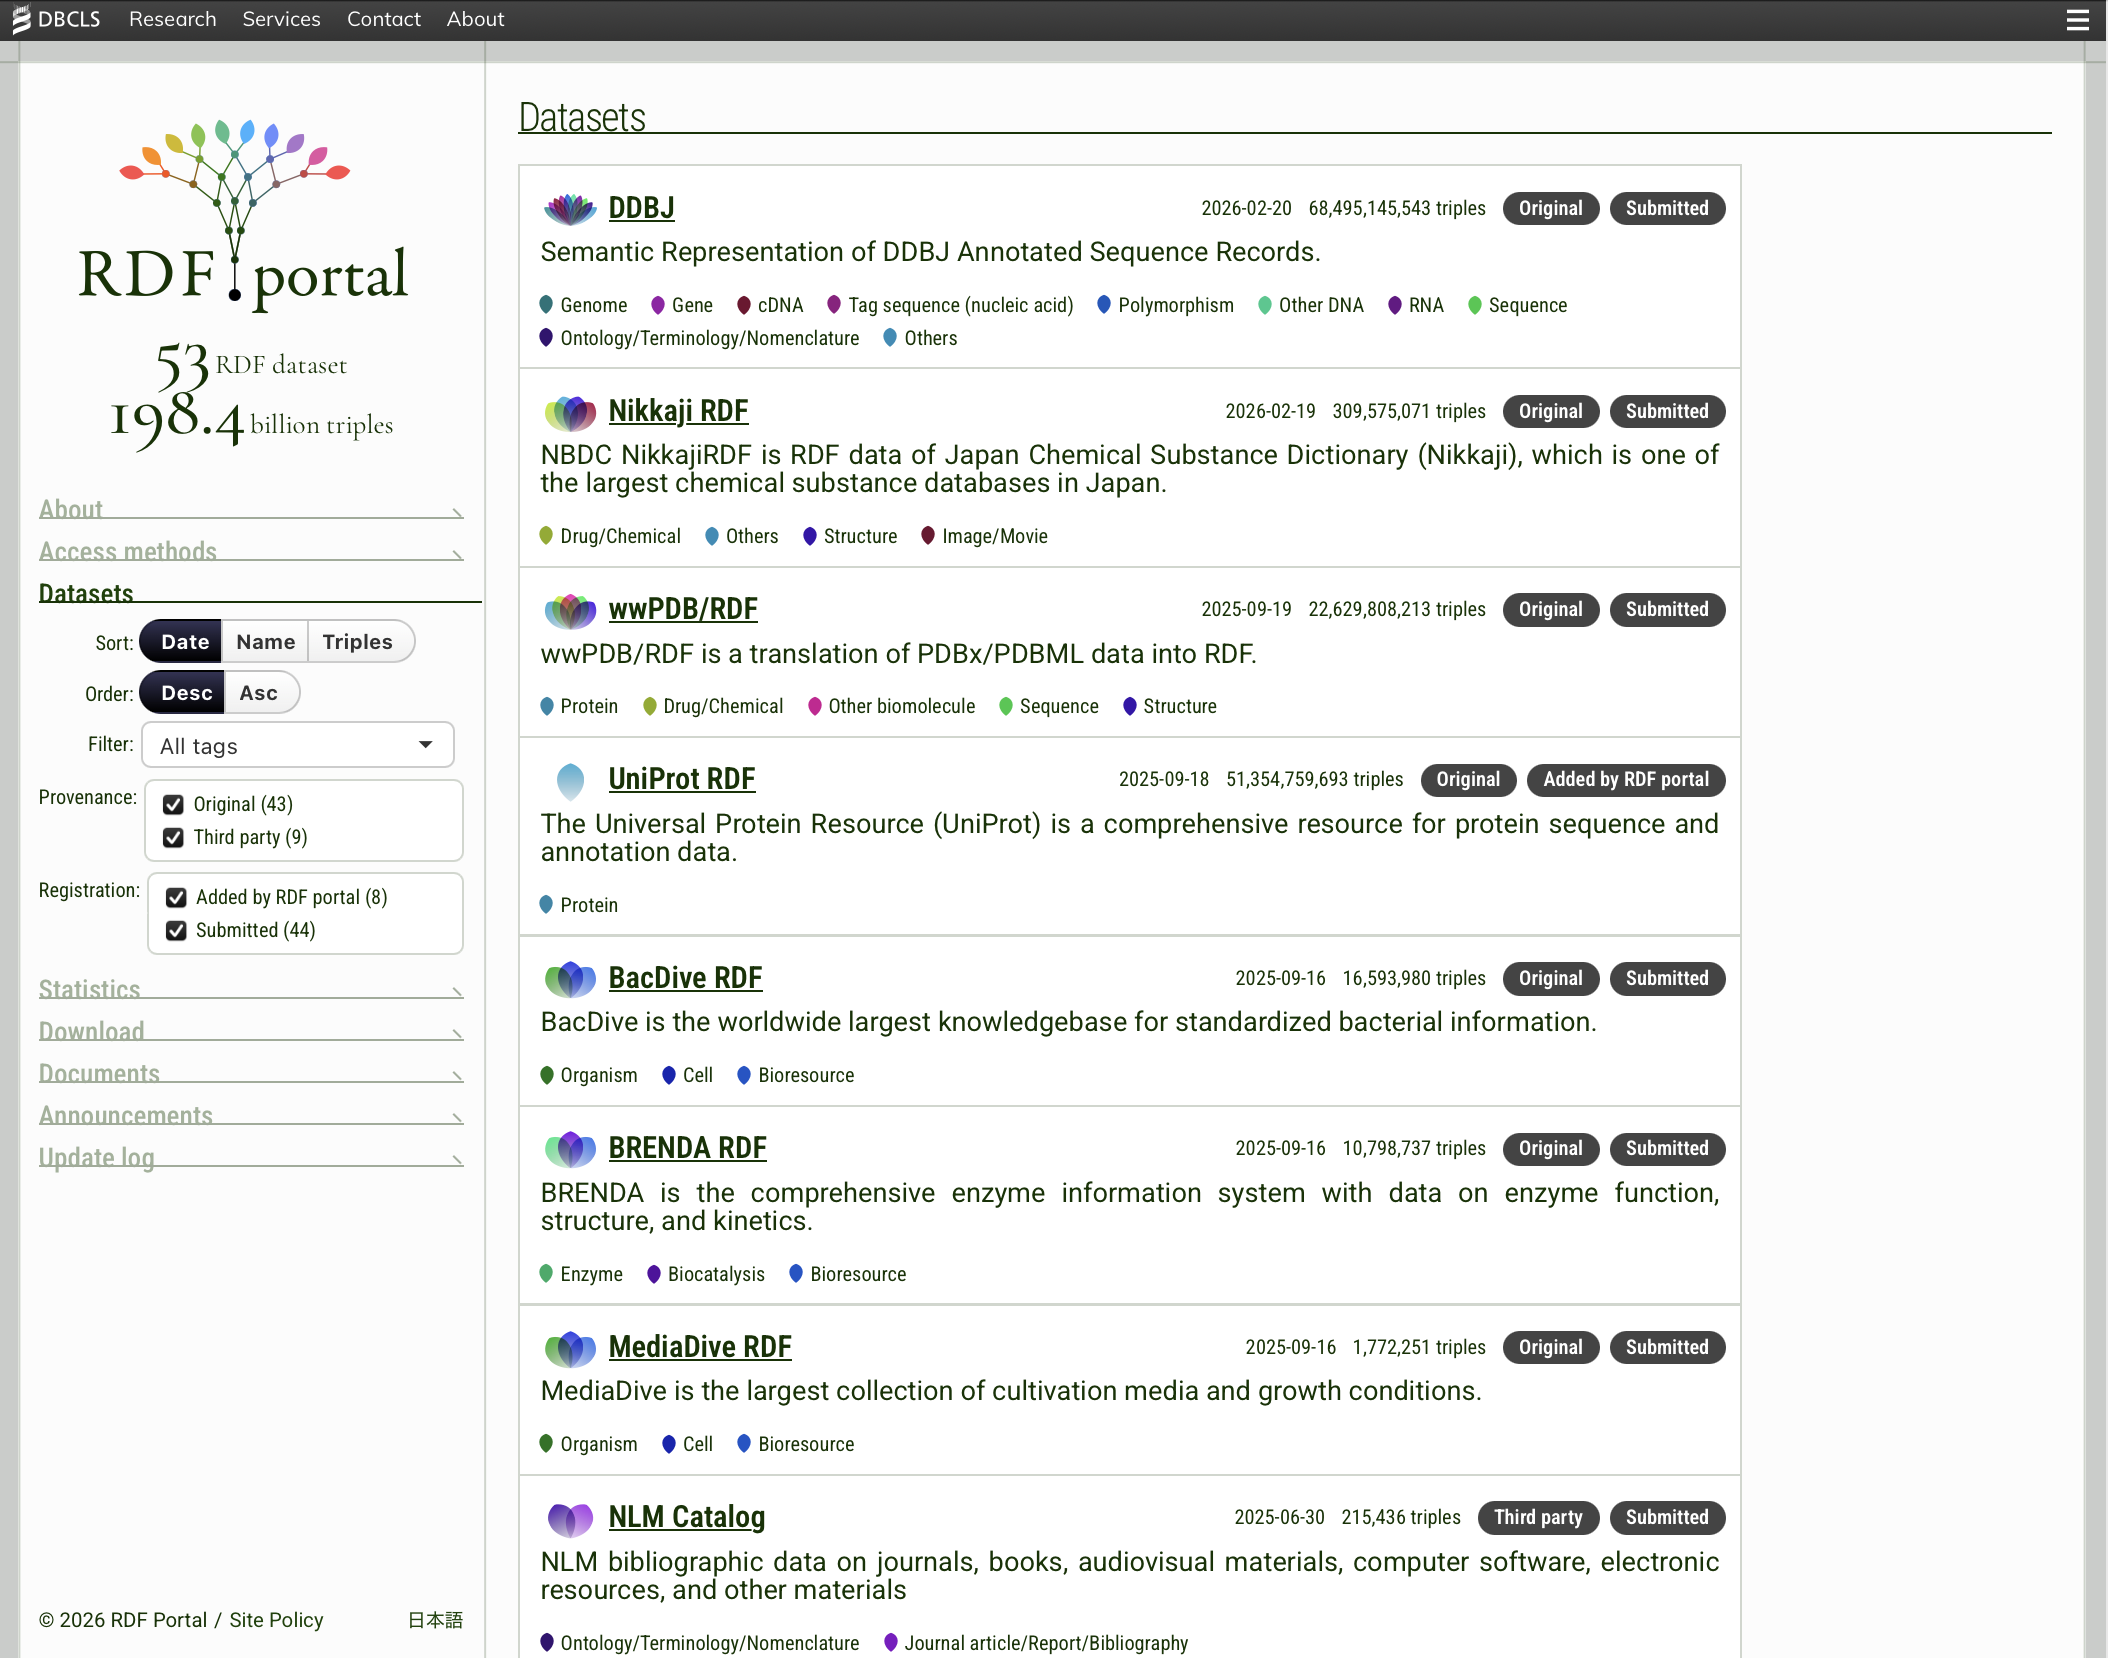Viewport: 2108px width, 1658px height.
Task: Click the NLM Catalog heart-shaped icon
Action: (x=571, y=1518)
